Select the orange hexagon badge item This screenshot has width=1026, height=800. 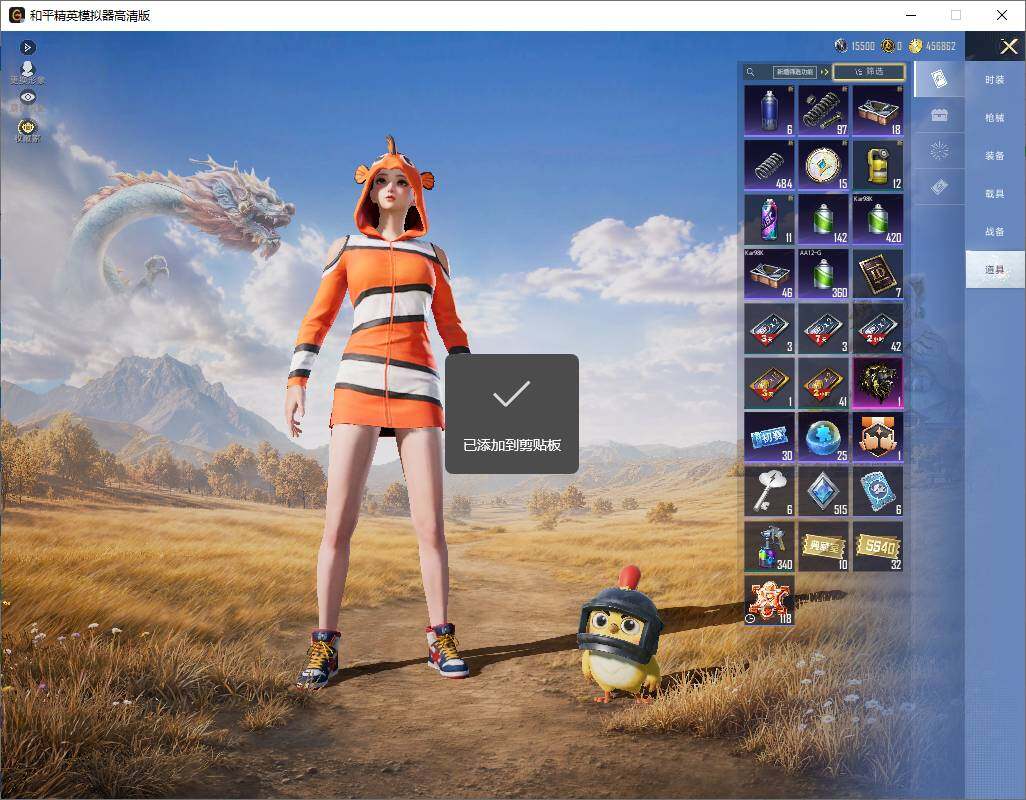(x=878, y=438)
